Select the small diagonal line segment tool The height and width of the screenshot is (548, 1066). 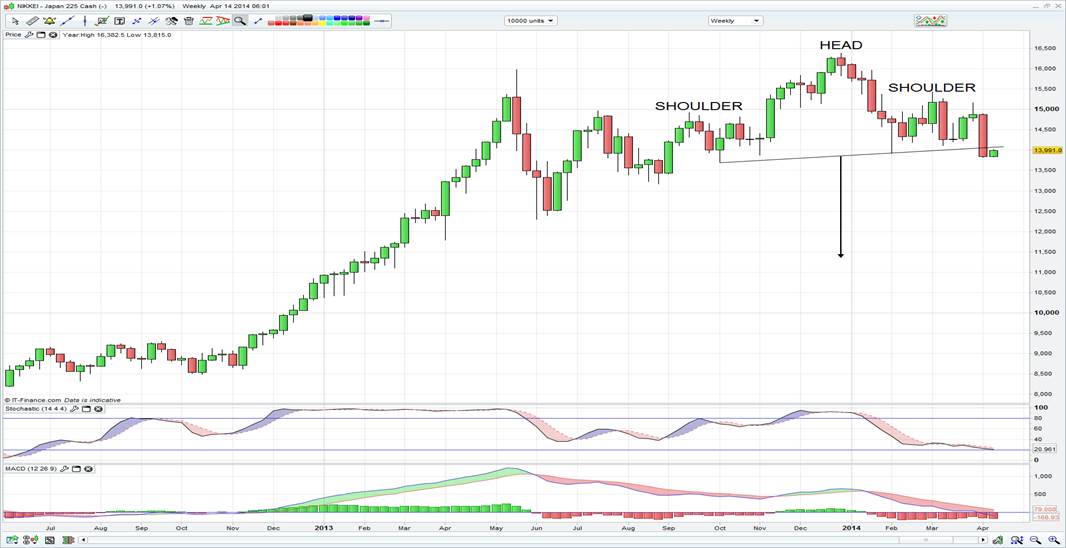pos(258,21)
